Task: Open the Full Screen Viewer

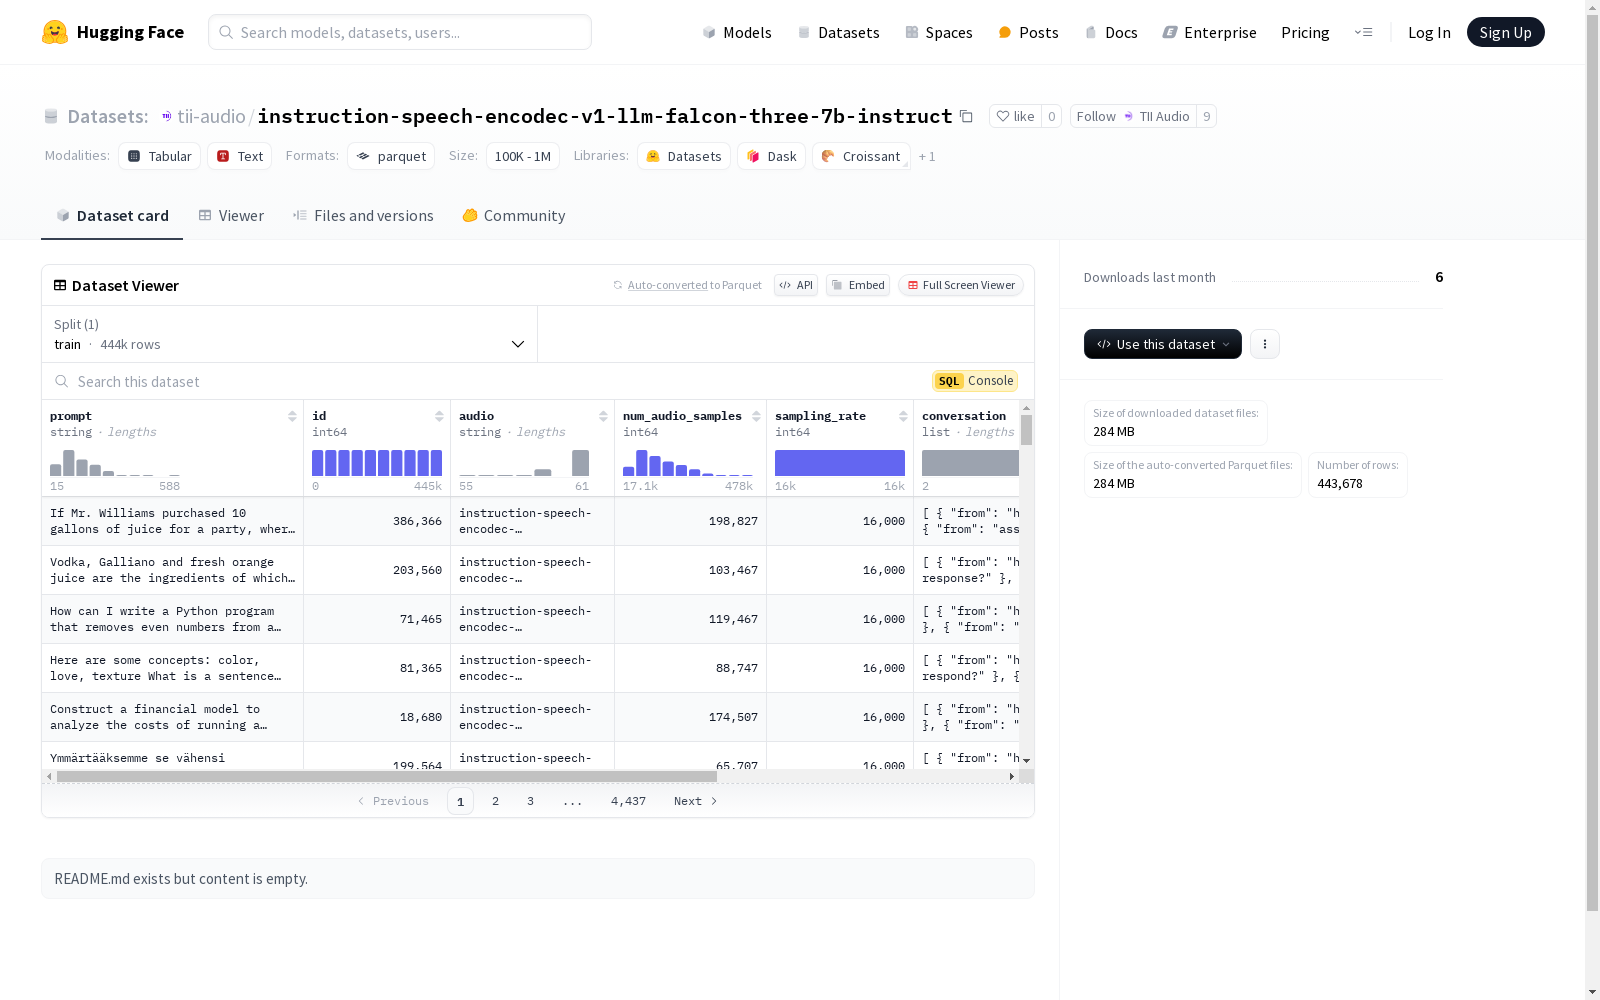Action: [961, 285]
